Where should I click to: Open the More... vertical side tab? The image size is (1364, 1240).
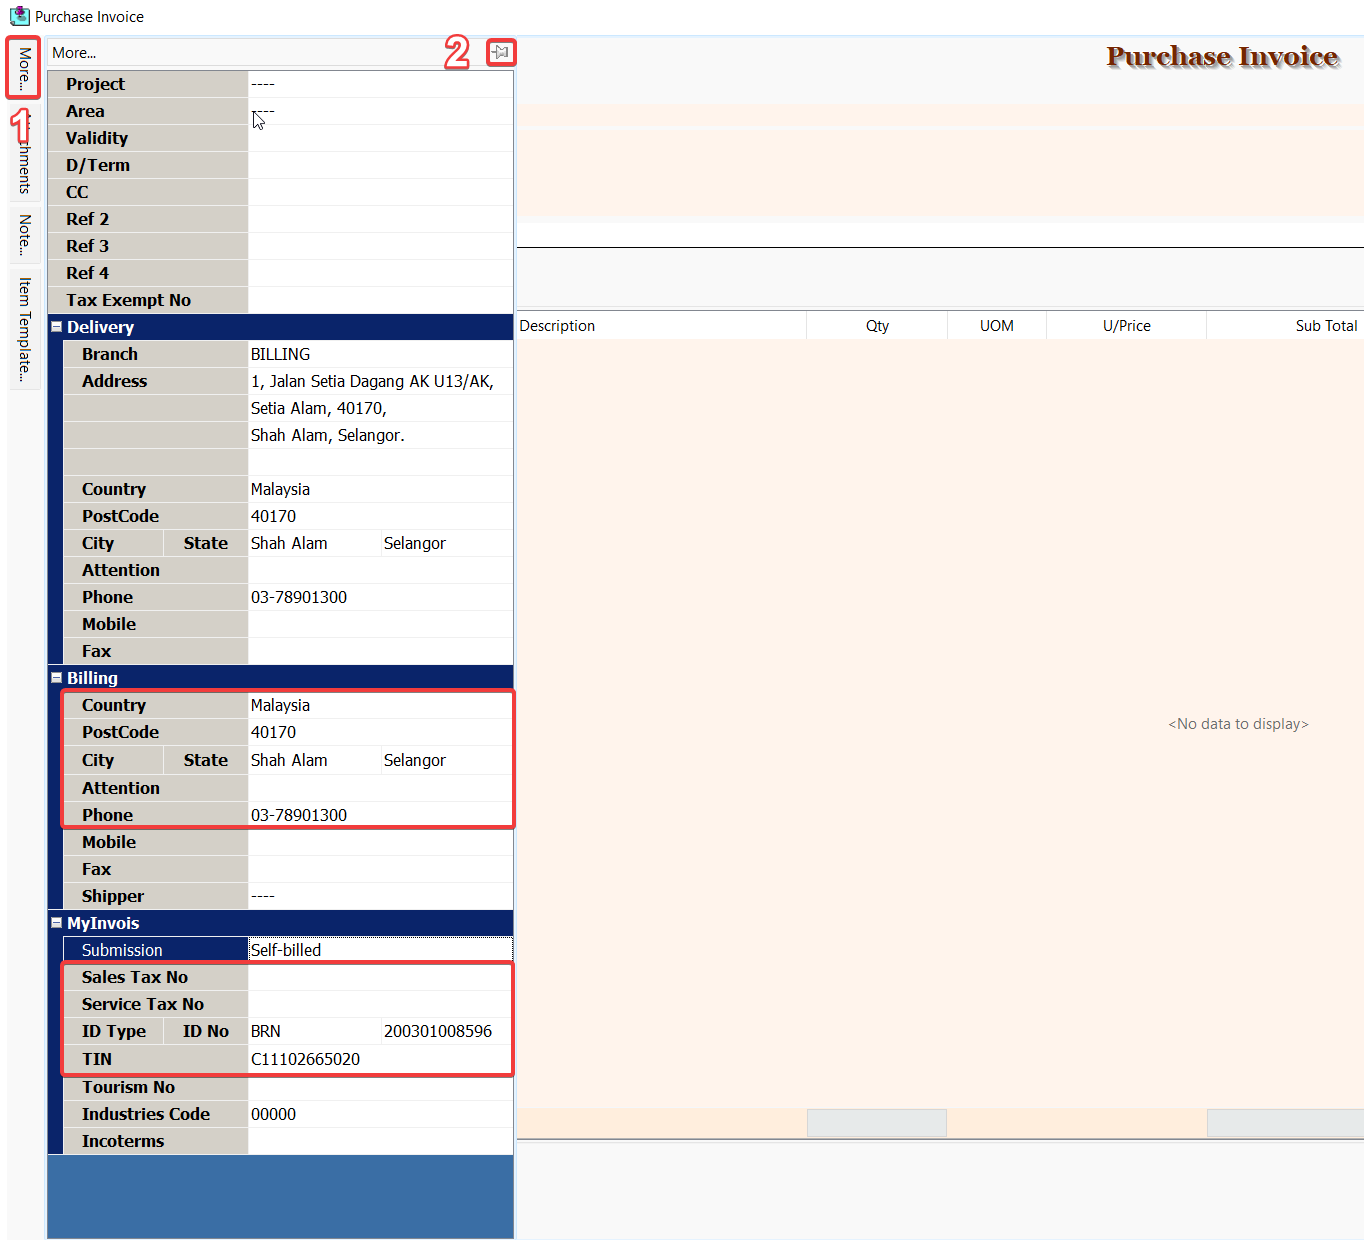24,68
